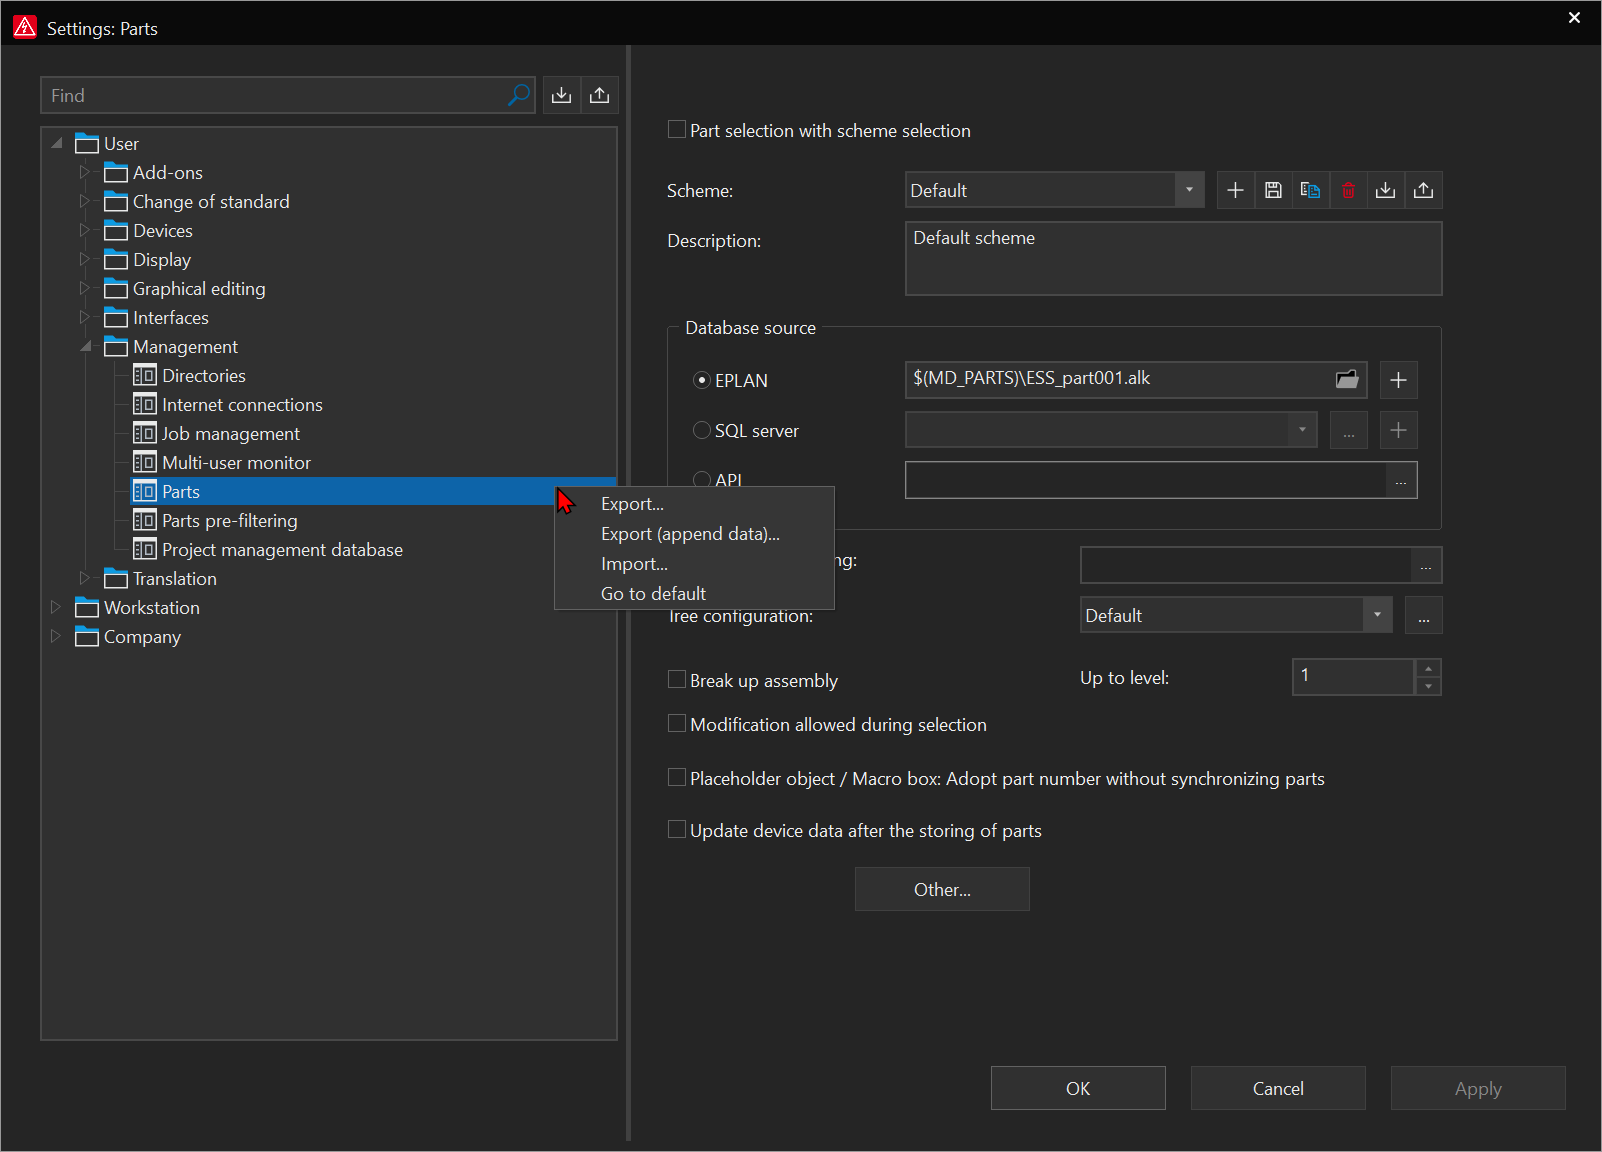Click export icon at end of scheme toolbar
The width and height of the screenshot is (1602, 1152).
click(x=1423, y=190)
